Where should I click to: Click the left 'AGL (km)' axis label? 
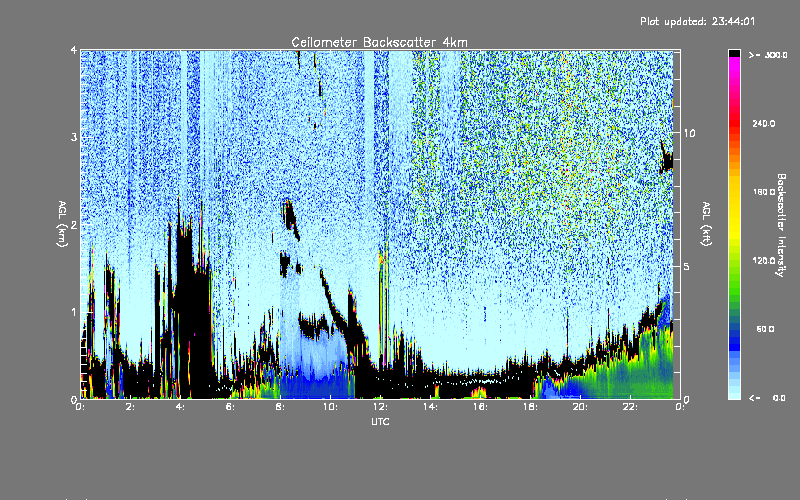pos(62,224)
